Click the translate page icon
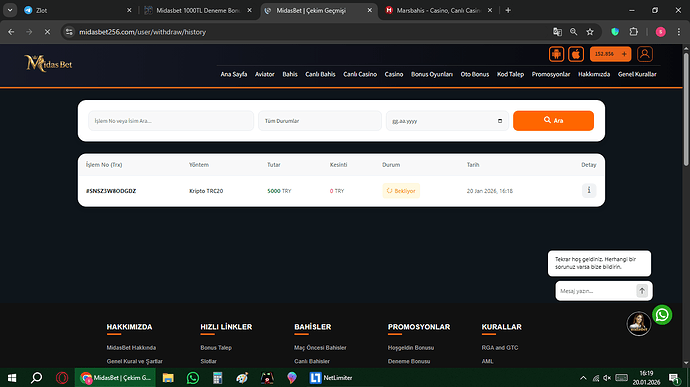 point(557,32)
